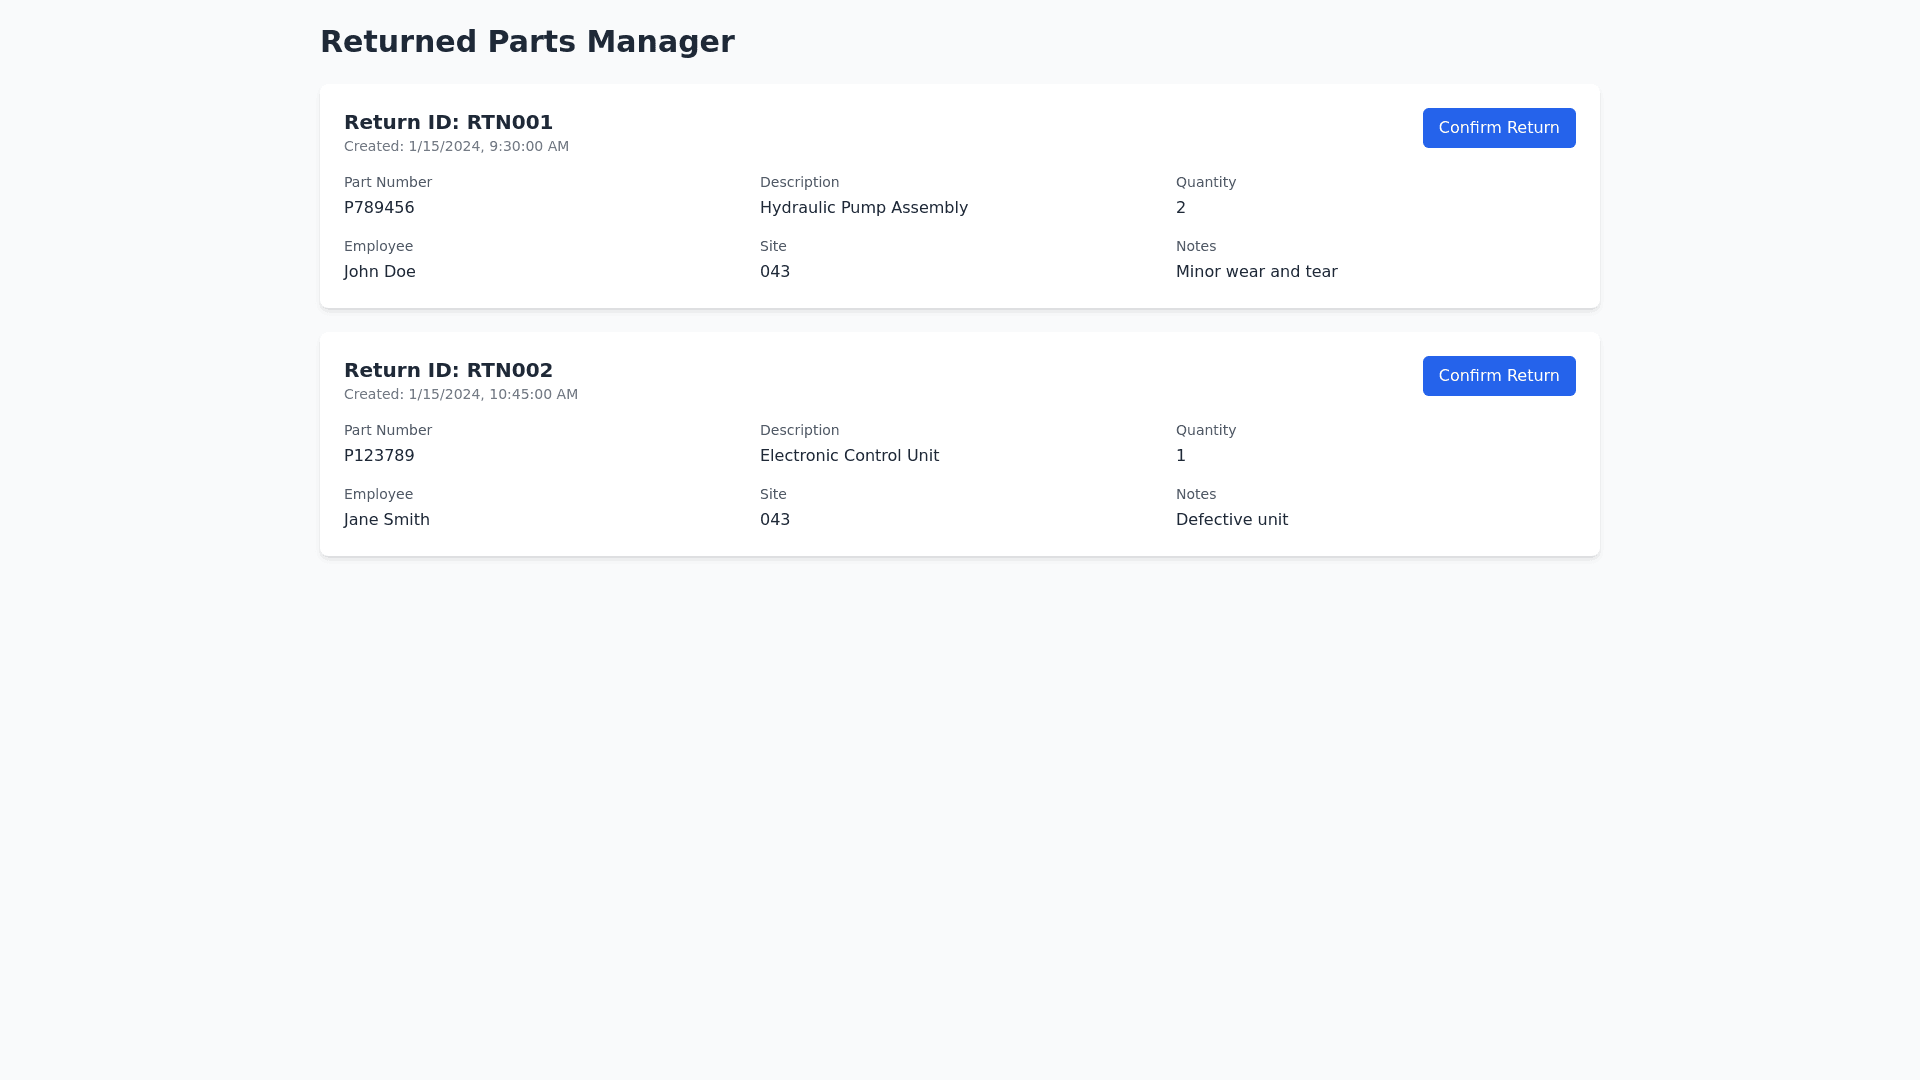
Task: Click site 043 in RTN001 card
Action: [775, 272]
